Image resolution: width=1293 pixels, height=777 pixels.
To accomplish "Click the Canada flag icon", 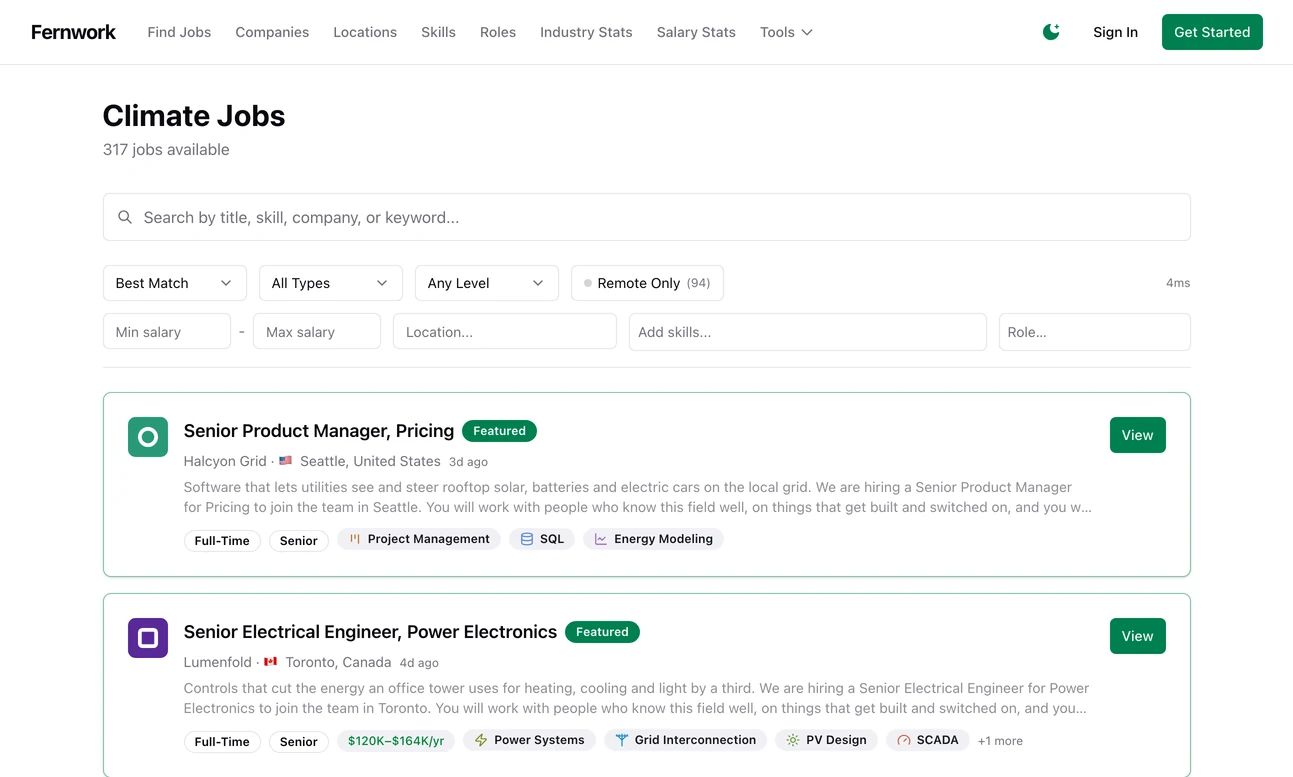I will [271, 662].
